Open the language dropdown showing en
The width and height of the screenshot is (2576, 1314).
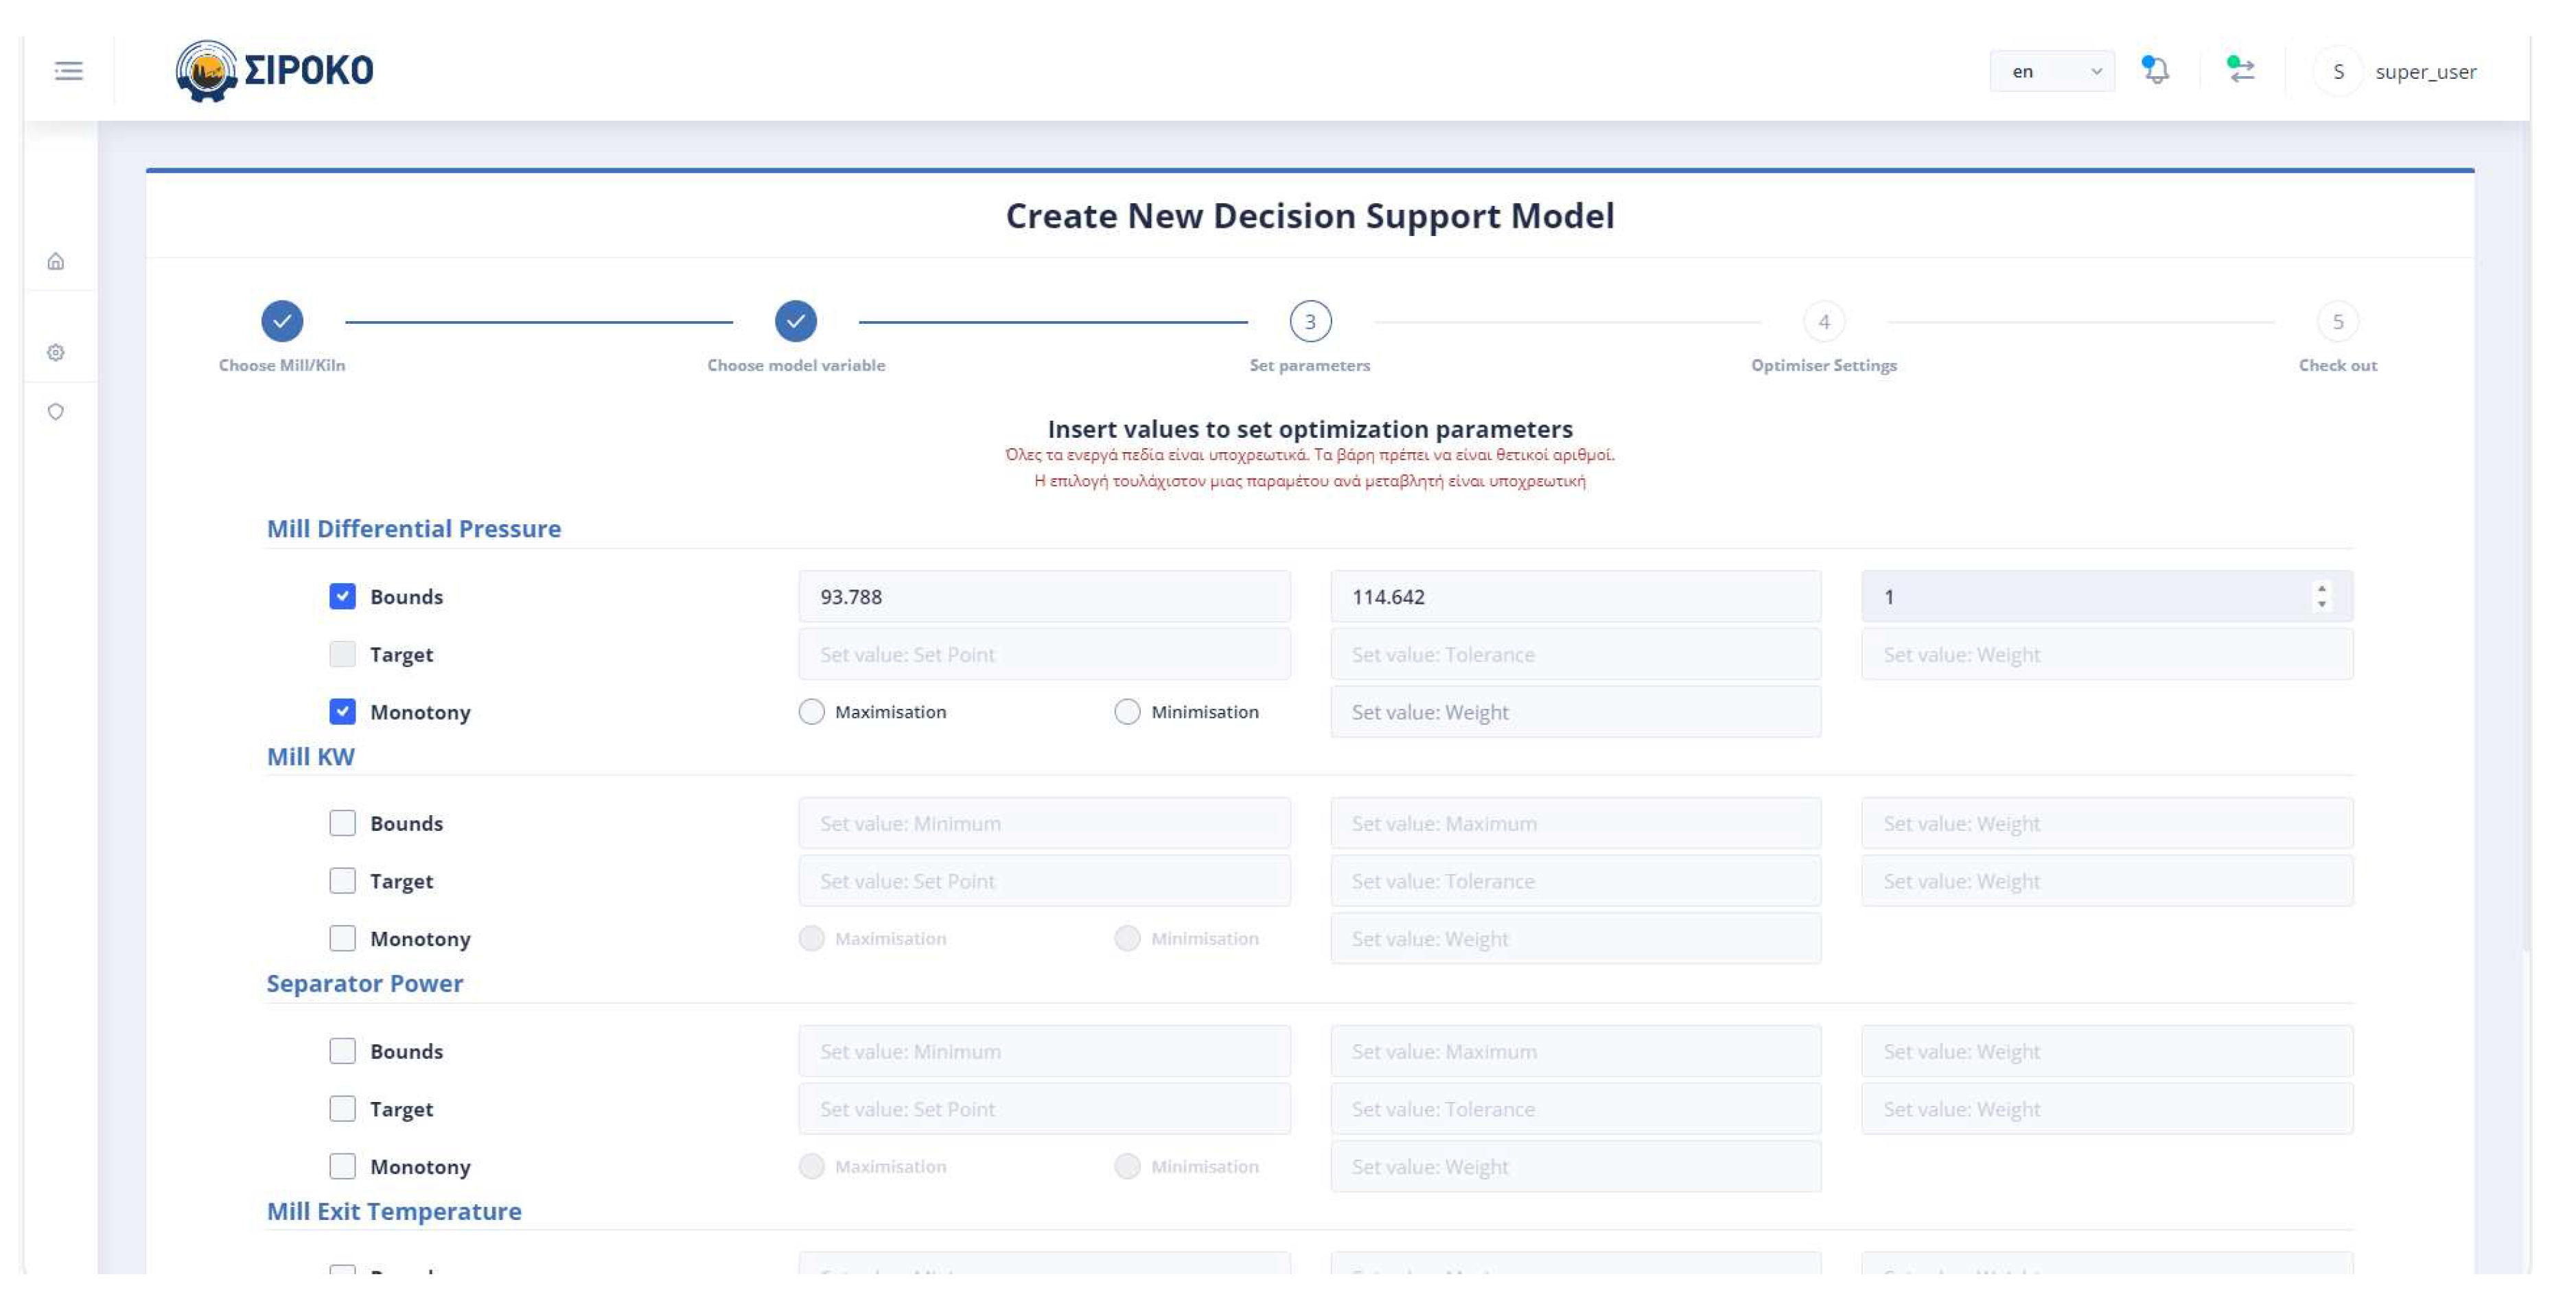(2051, 72)
